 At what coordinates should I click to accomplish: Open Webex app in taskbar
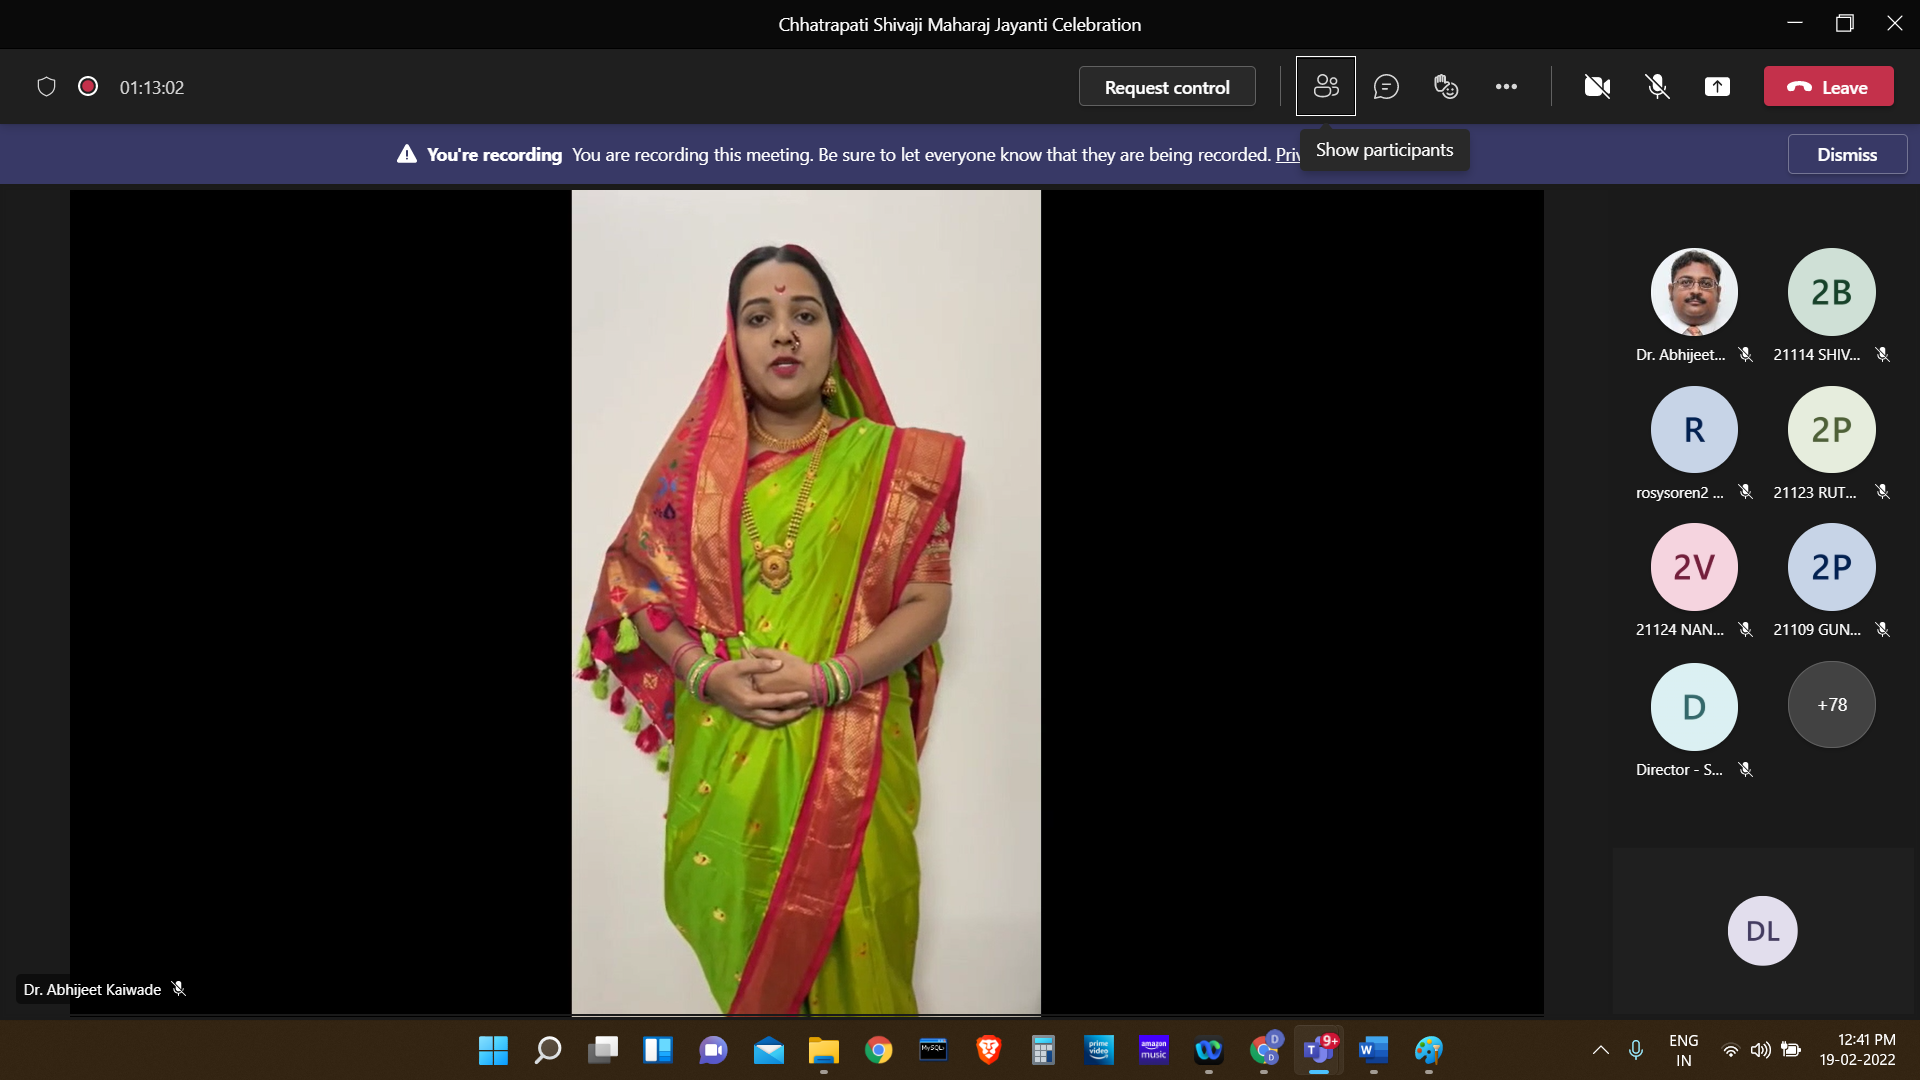(x=1208, y=1050)
